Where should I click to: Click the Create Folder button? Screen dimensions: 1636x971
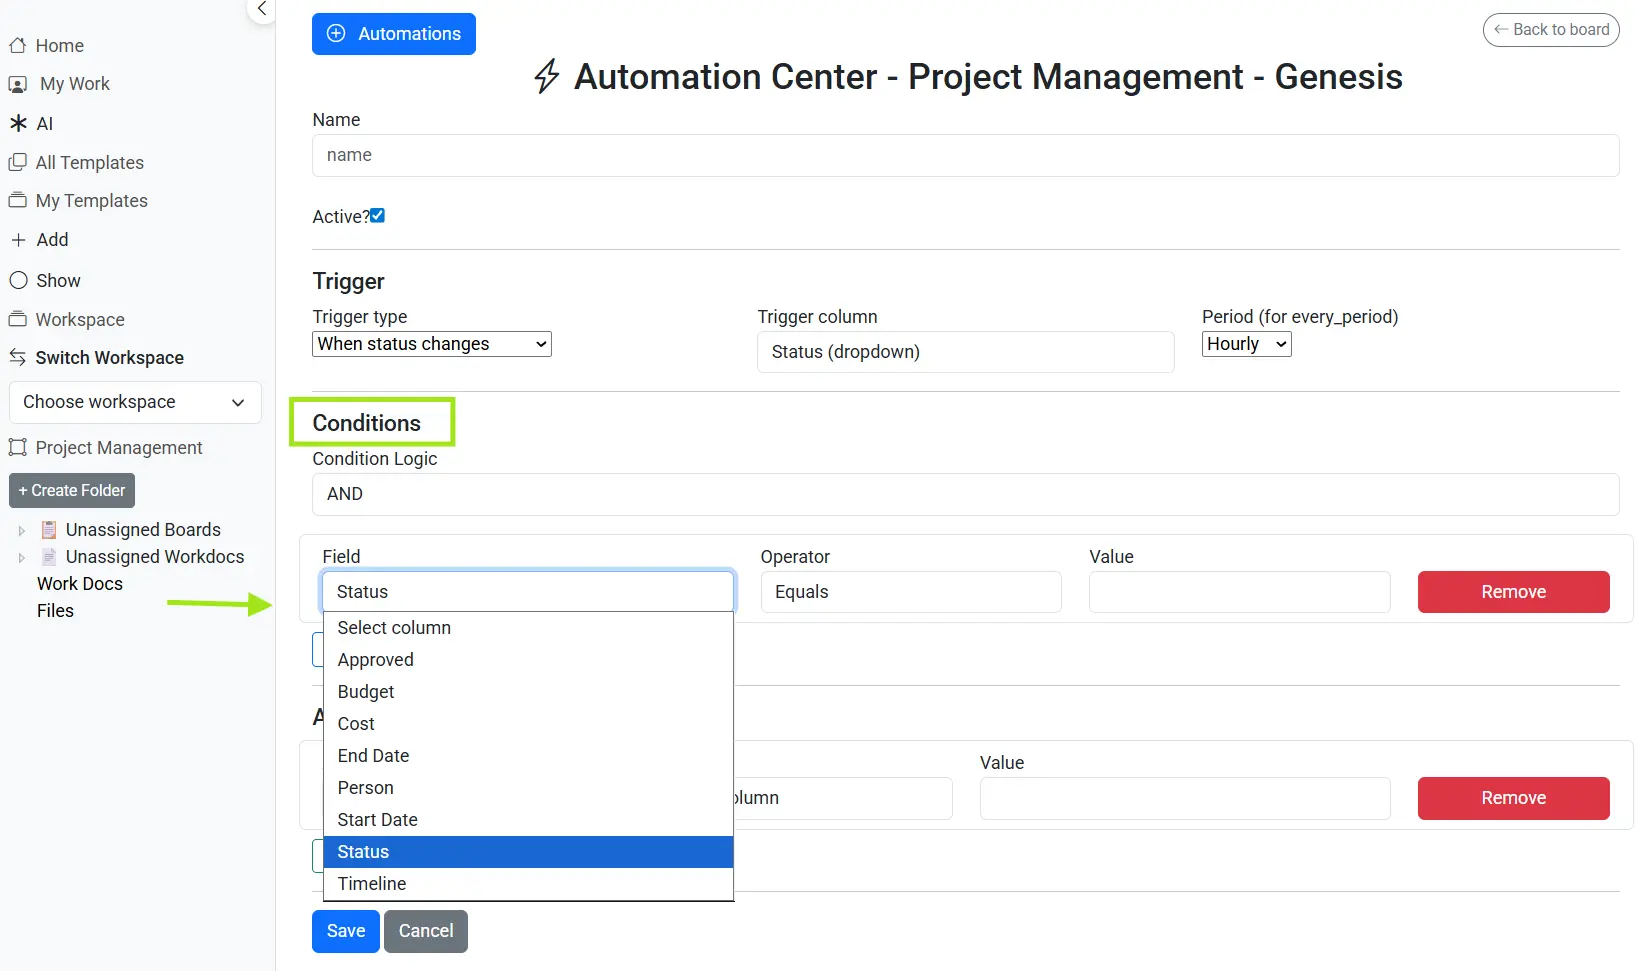pos(72,490)
